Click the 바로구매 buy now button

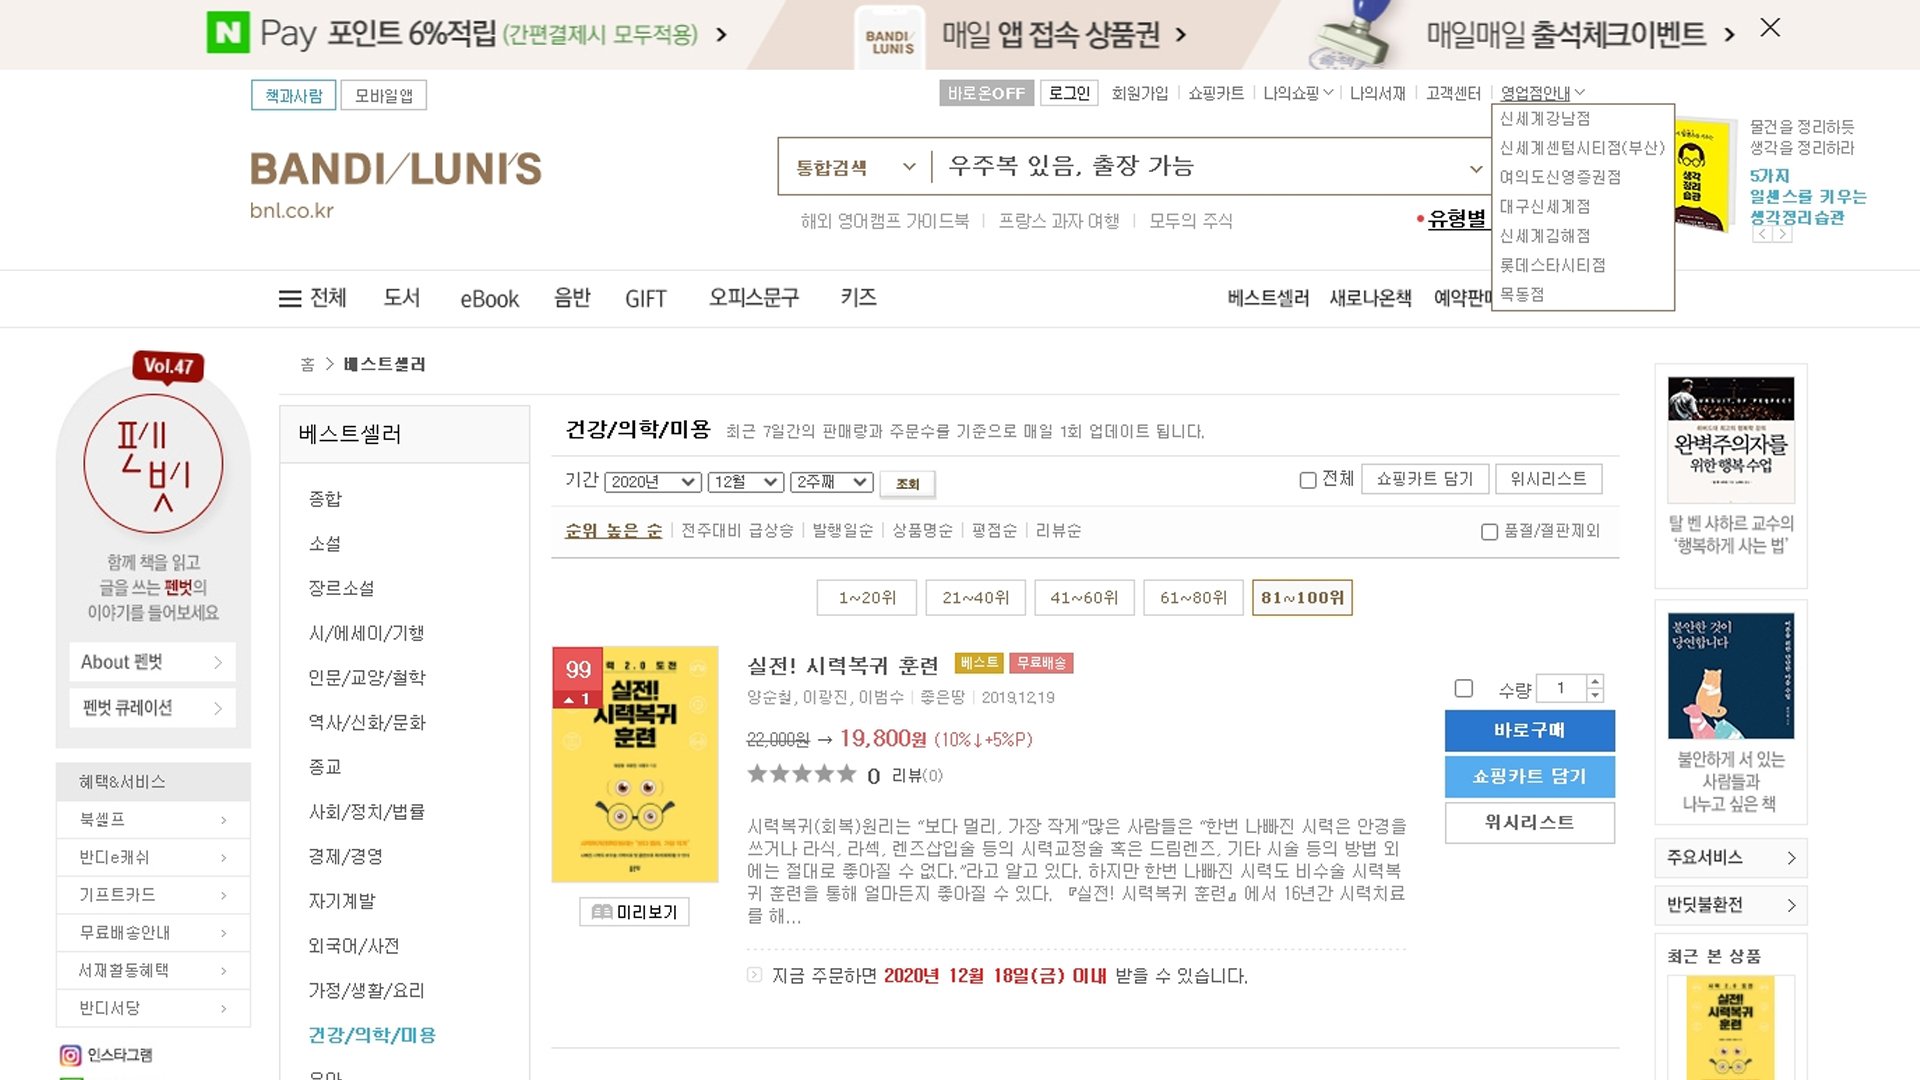click(x=1529, y=731)
